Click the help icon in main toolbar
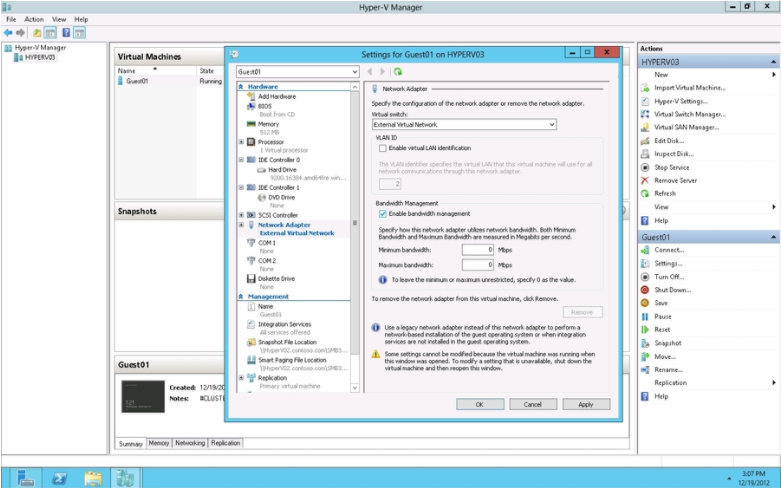 point(66,33)
